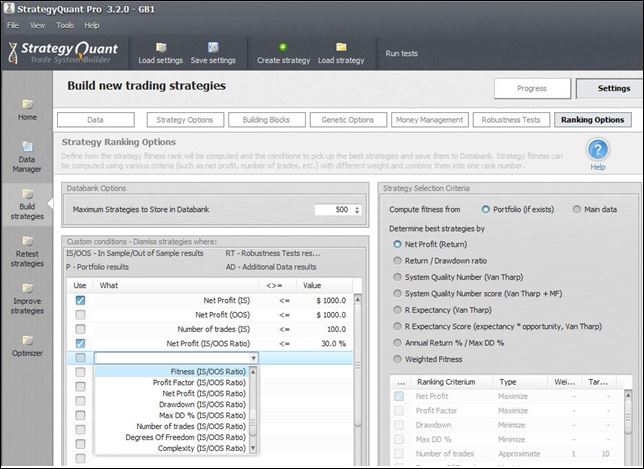Check the Net Profit (OOS) condition checkbox
644x469 pixels.
pyautogui.click(x=80, y=315)
